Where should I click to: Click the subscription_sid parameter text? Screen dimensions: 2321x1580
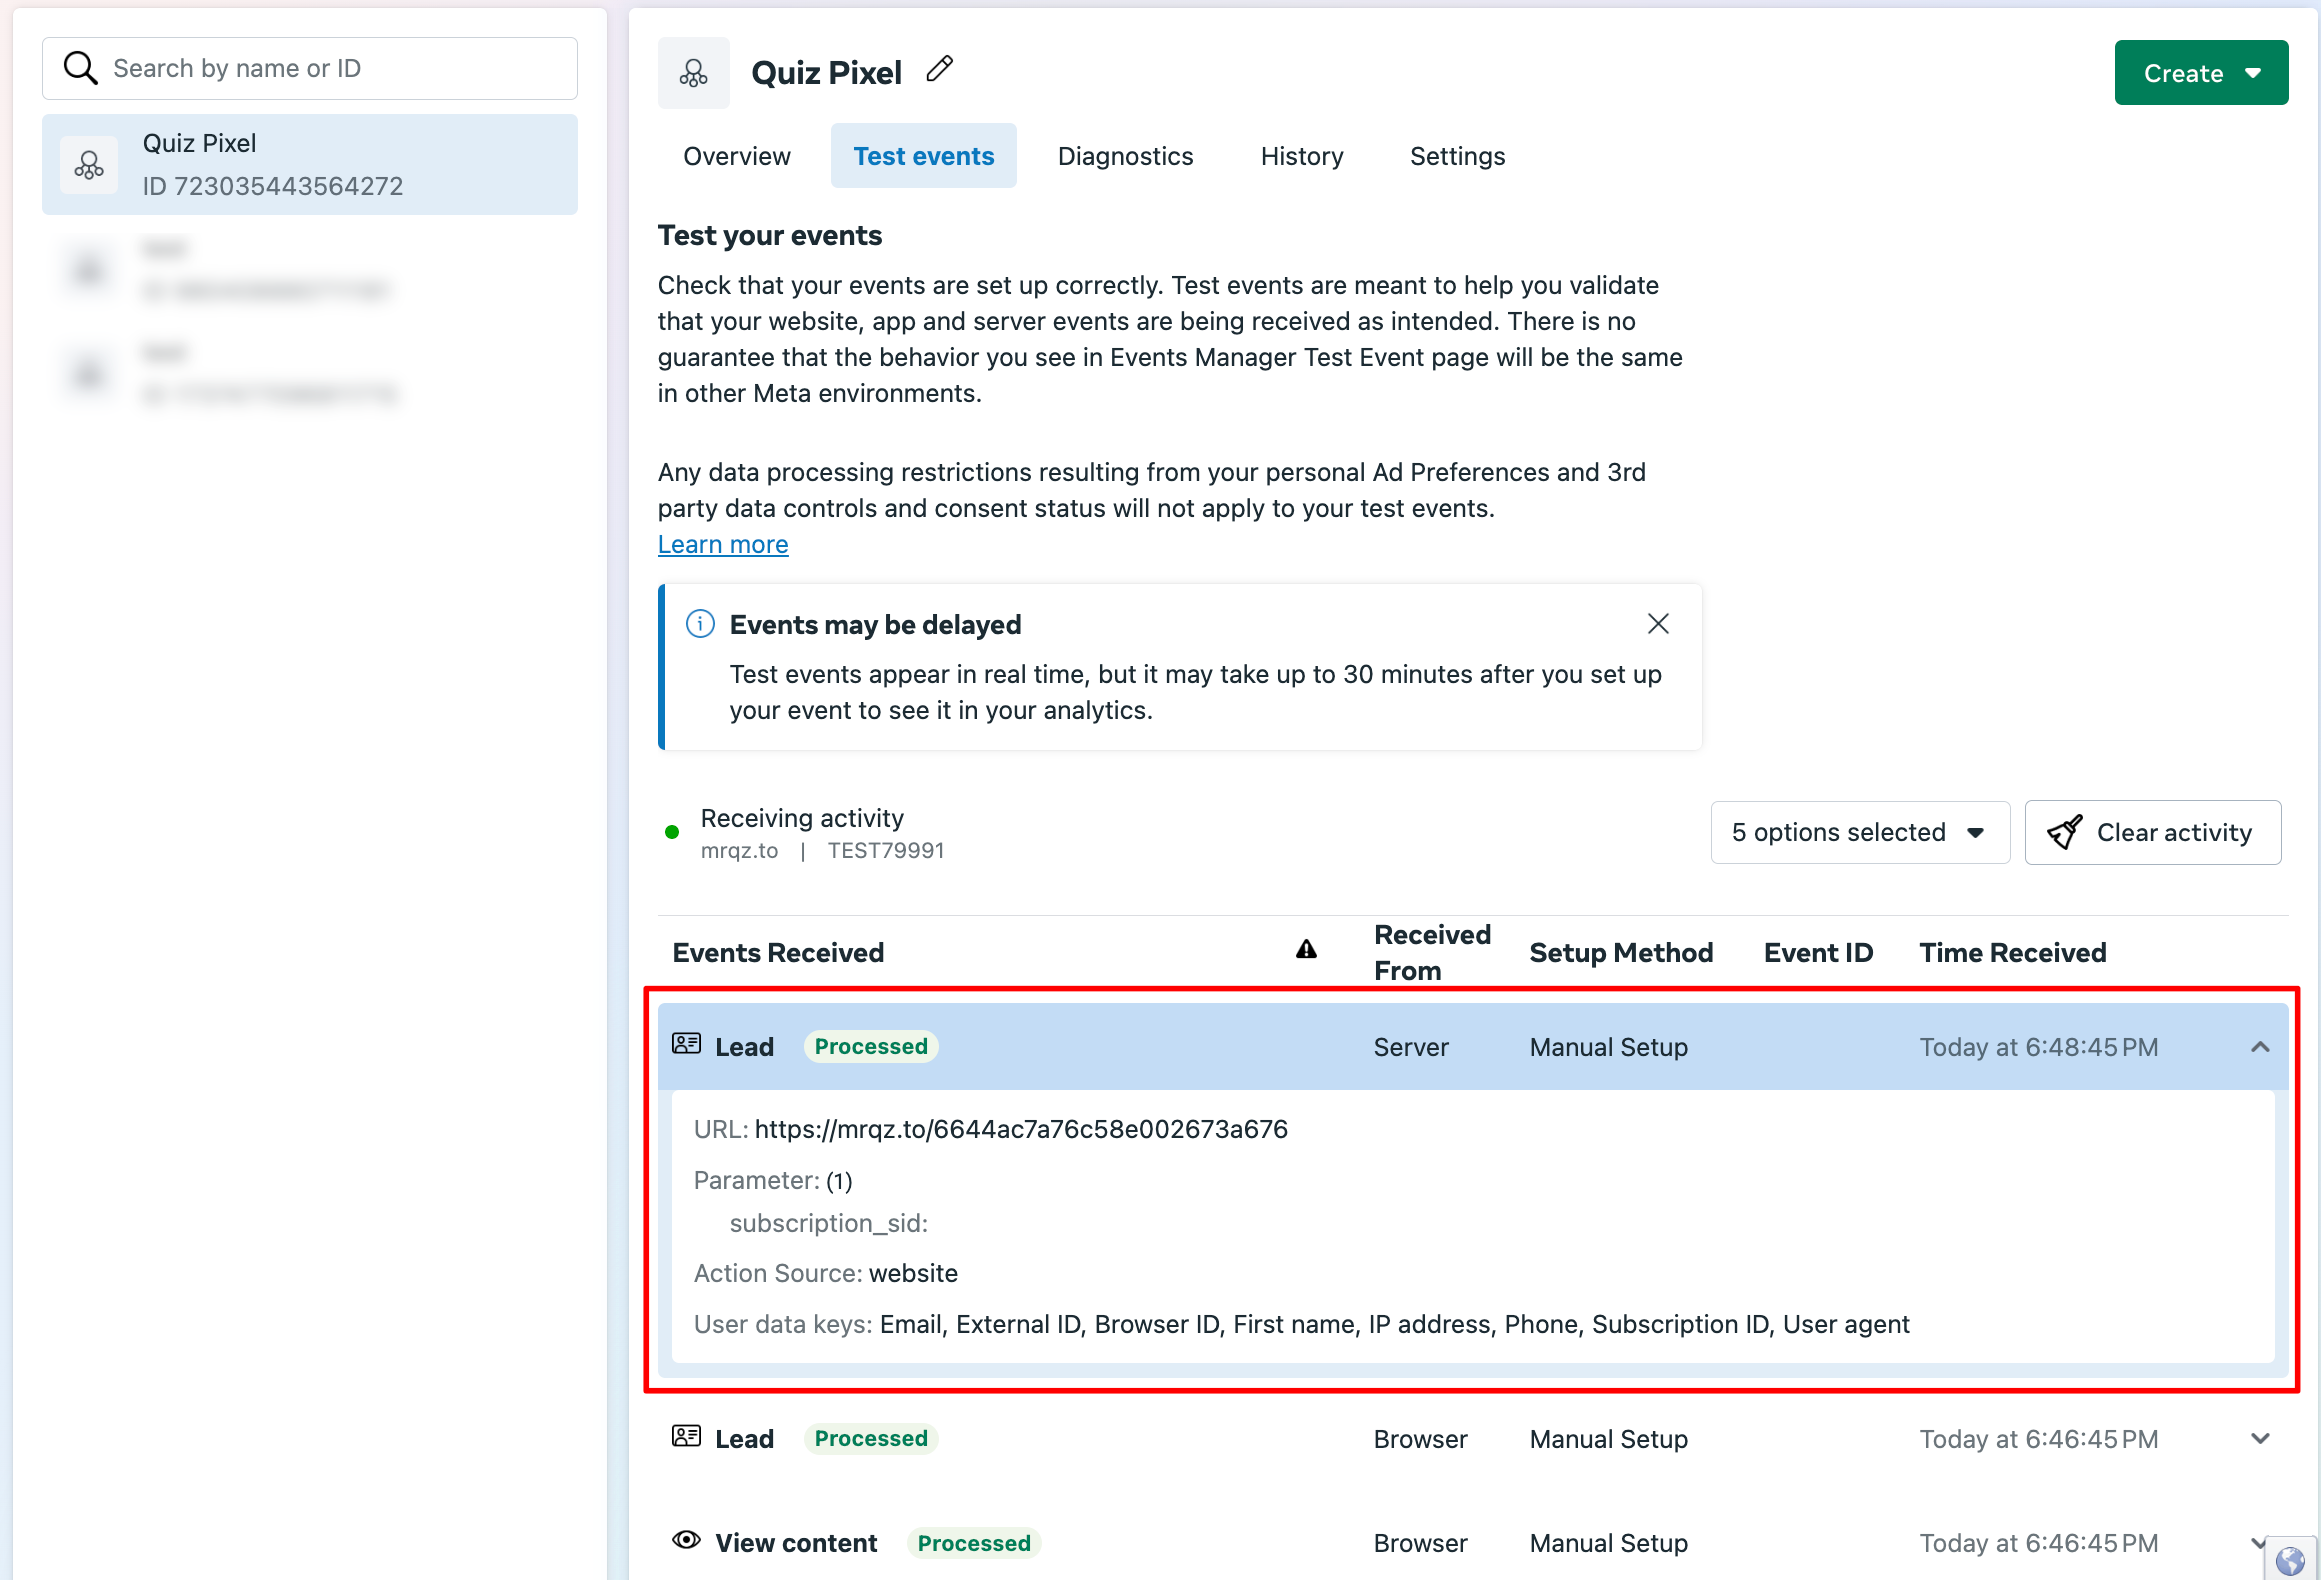click(x=829, y=1224)
